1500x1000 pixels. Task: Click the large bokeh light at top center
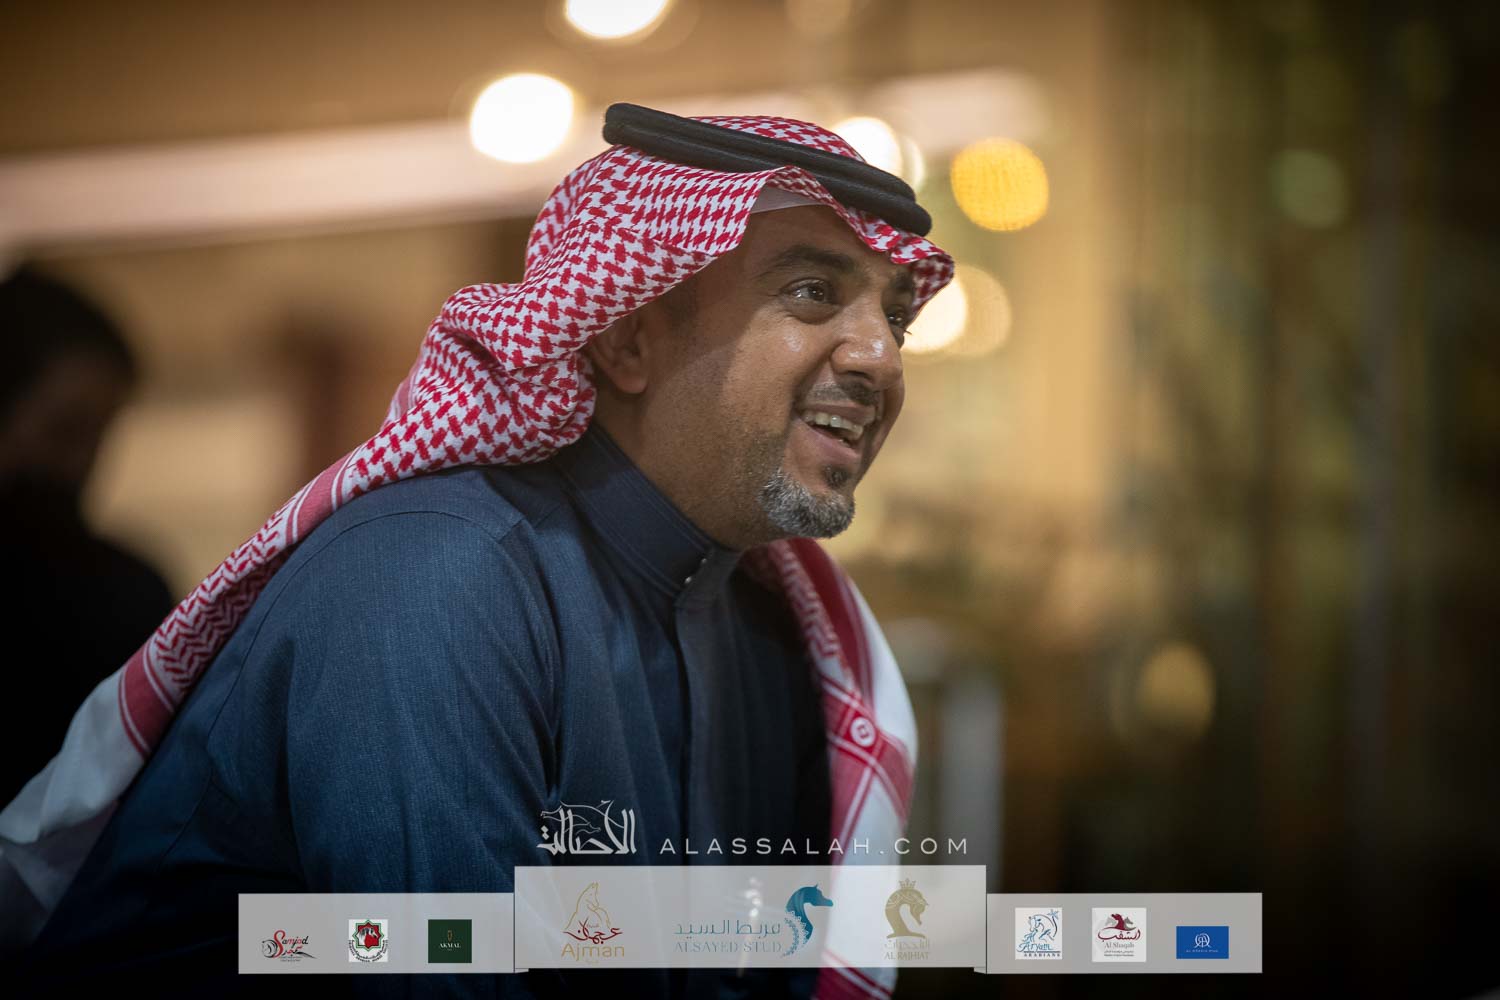(522, 118)
